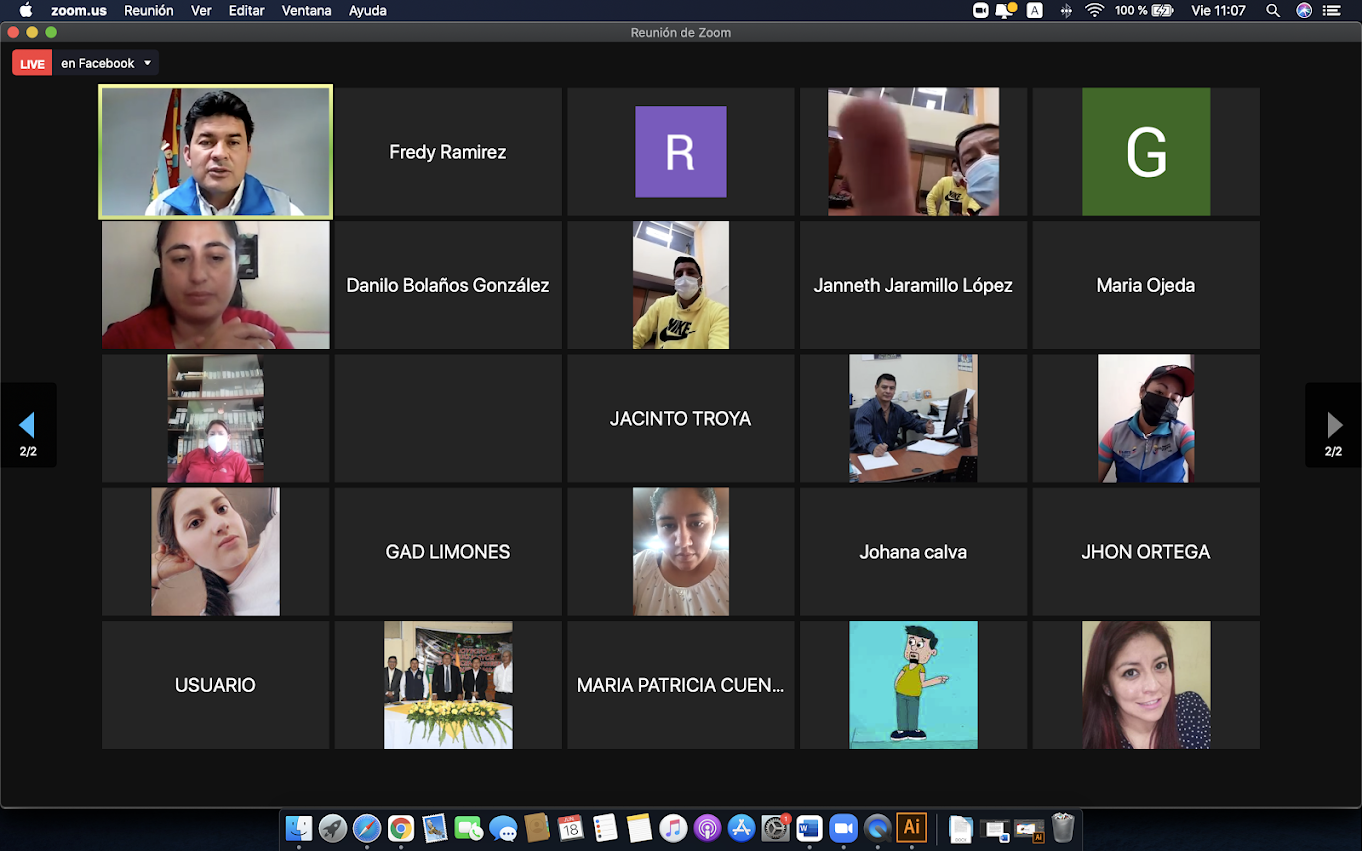
Task: Select Fredy Ramirez participant tile
Action: pyautogui.click(x=448, y=152)
